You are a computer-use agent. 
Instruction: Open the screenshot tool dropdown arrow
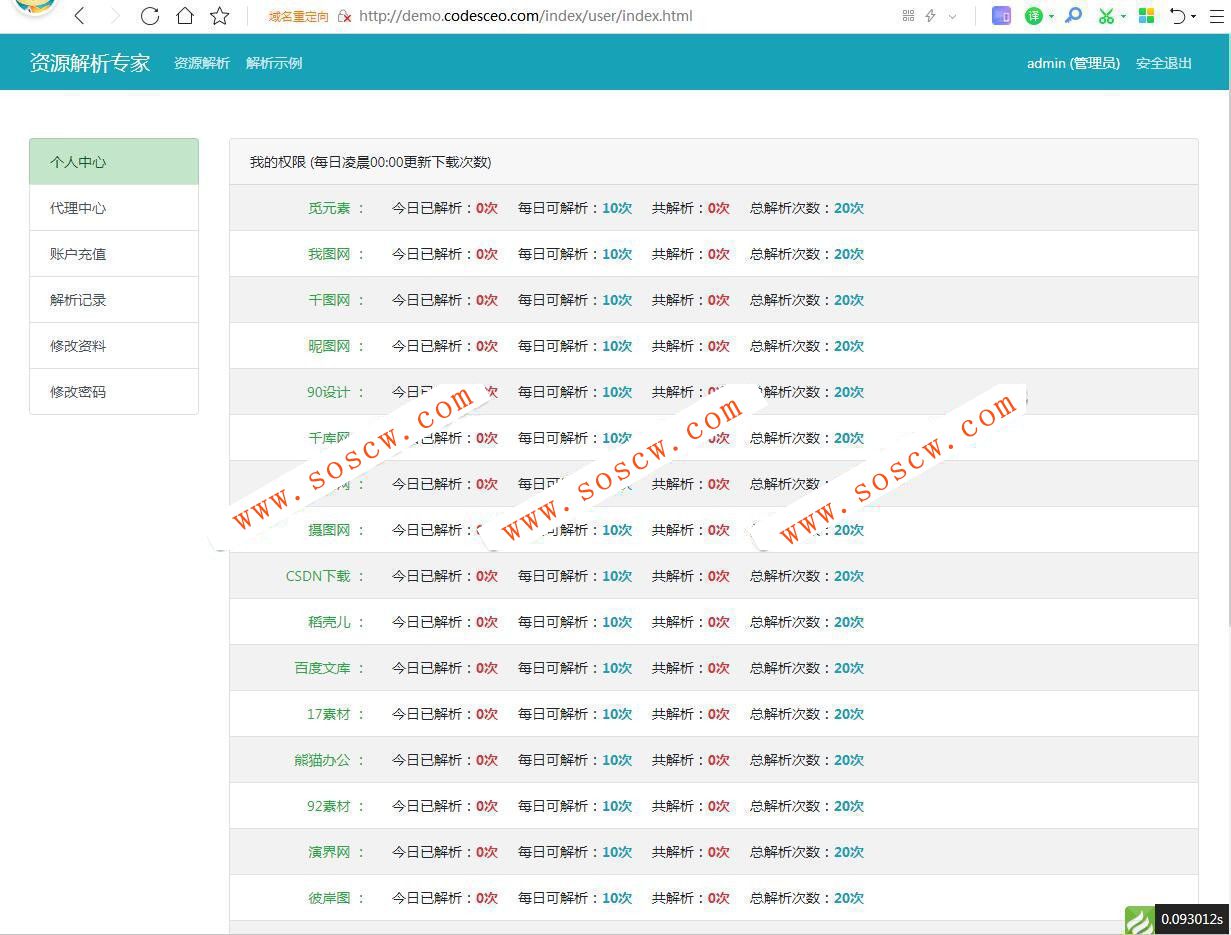coord(1124,17)
